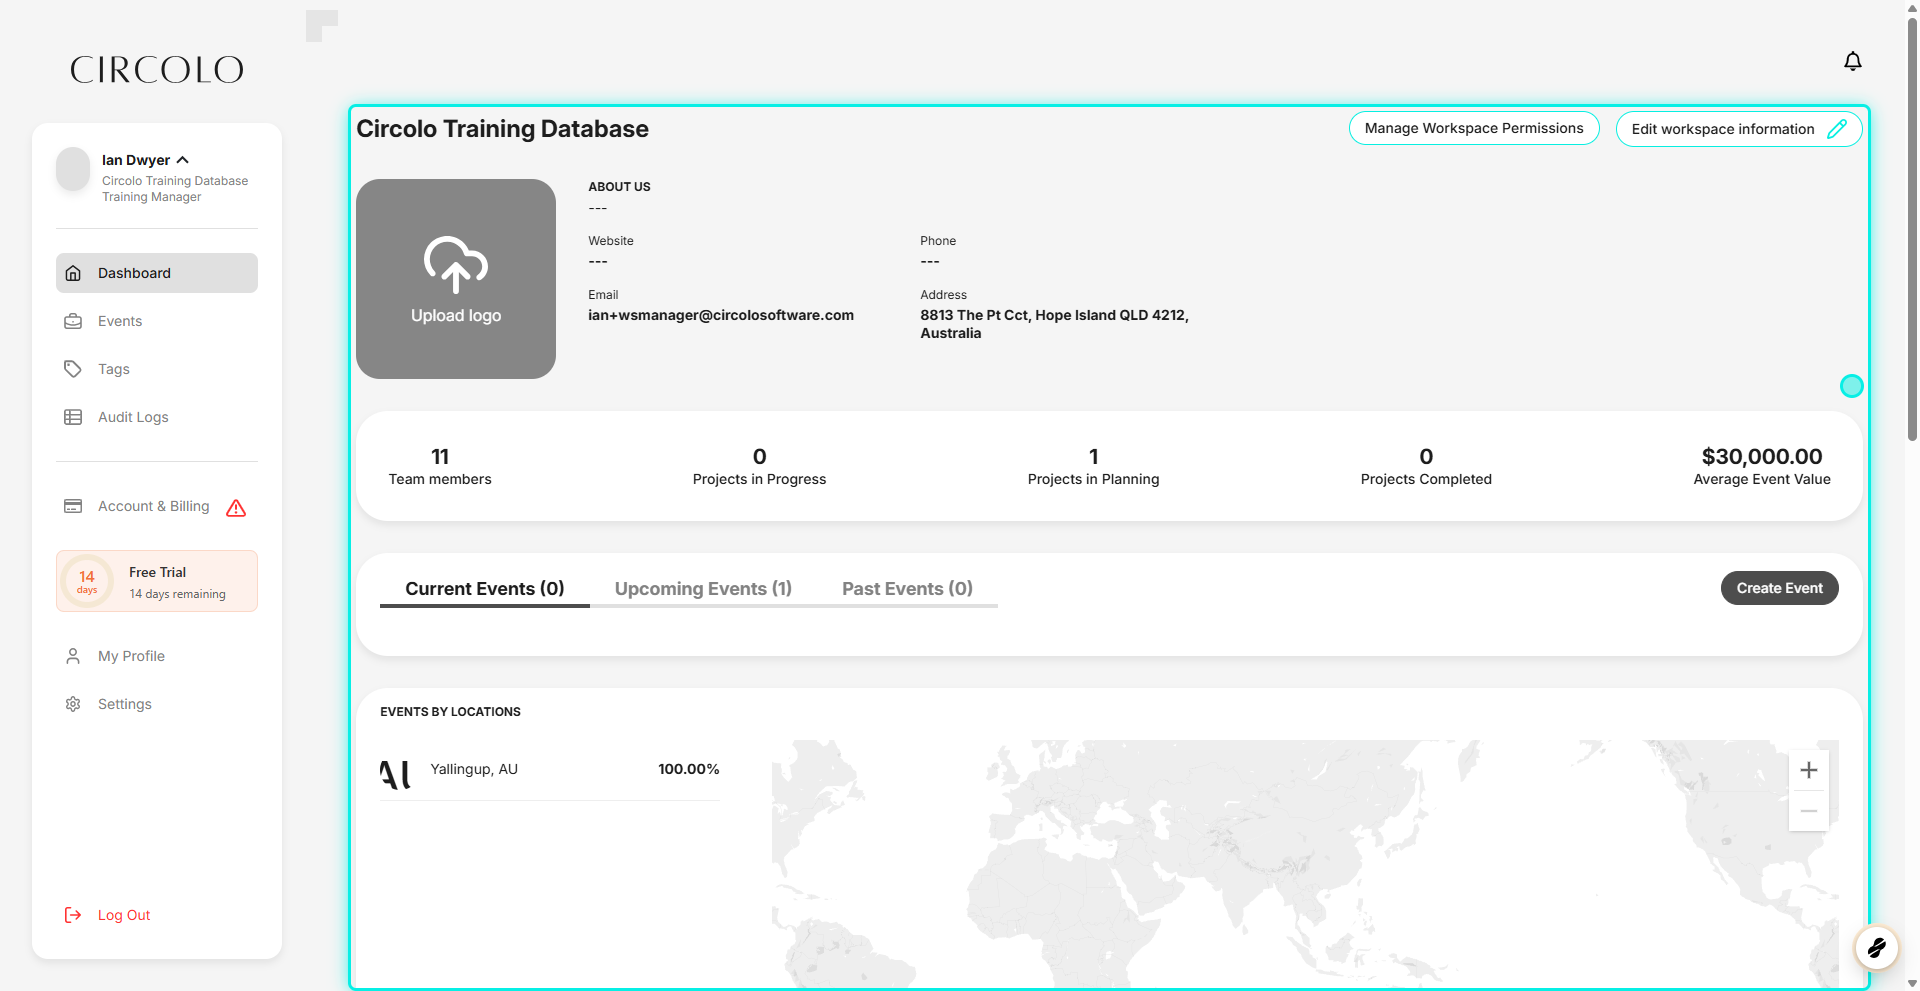Open the Events menu item
This screenshot has height=991, width=1920.
[x=157, y=321]
